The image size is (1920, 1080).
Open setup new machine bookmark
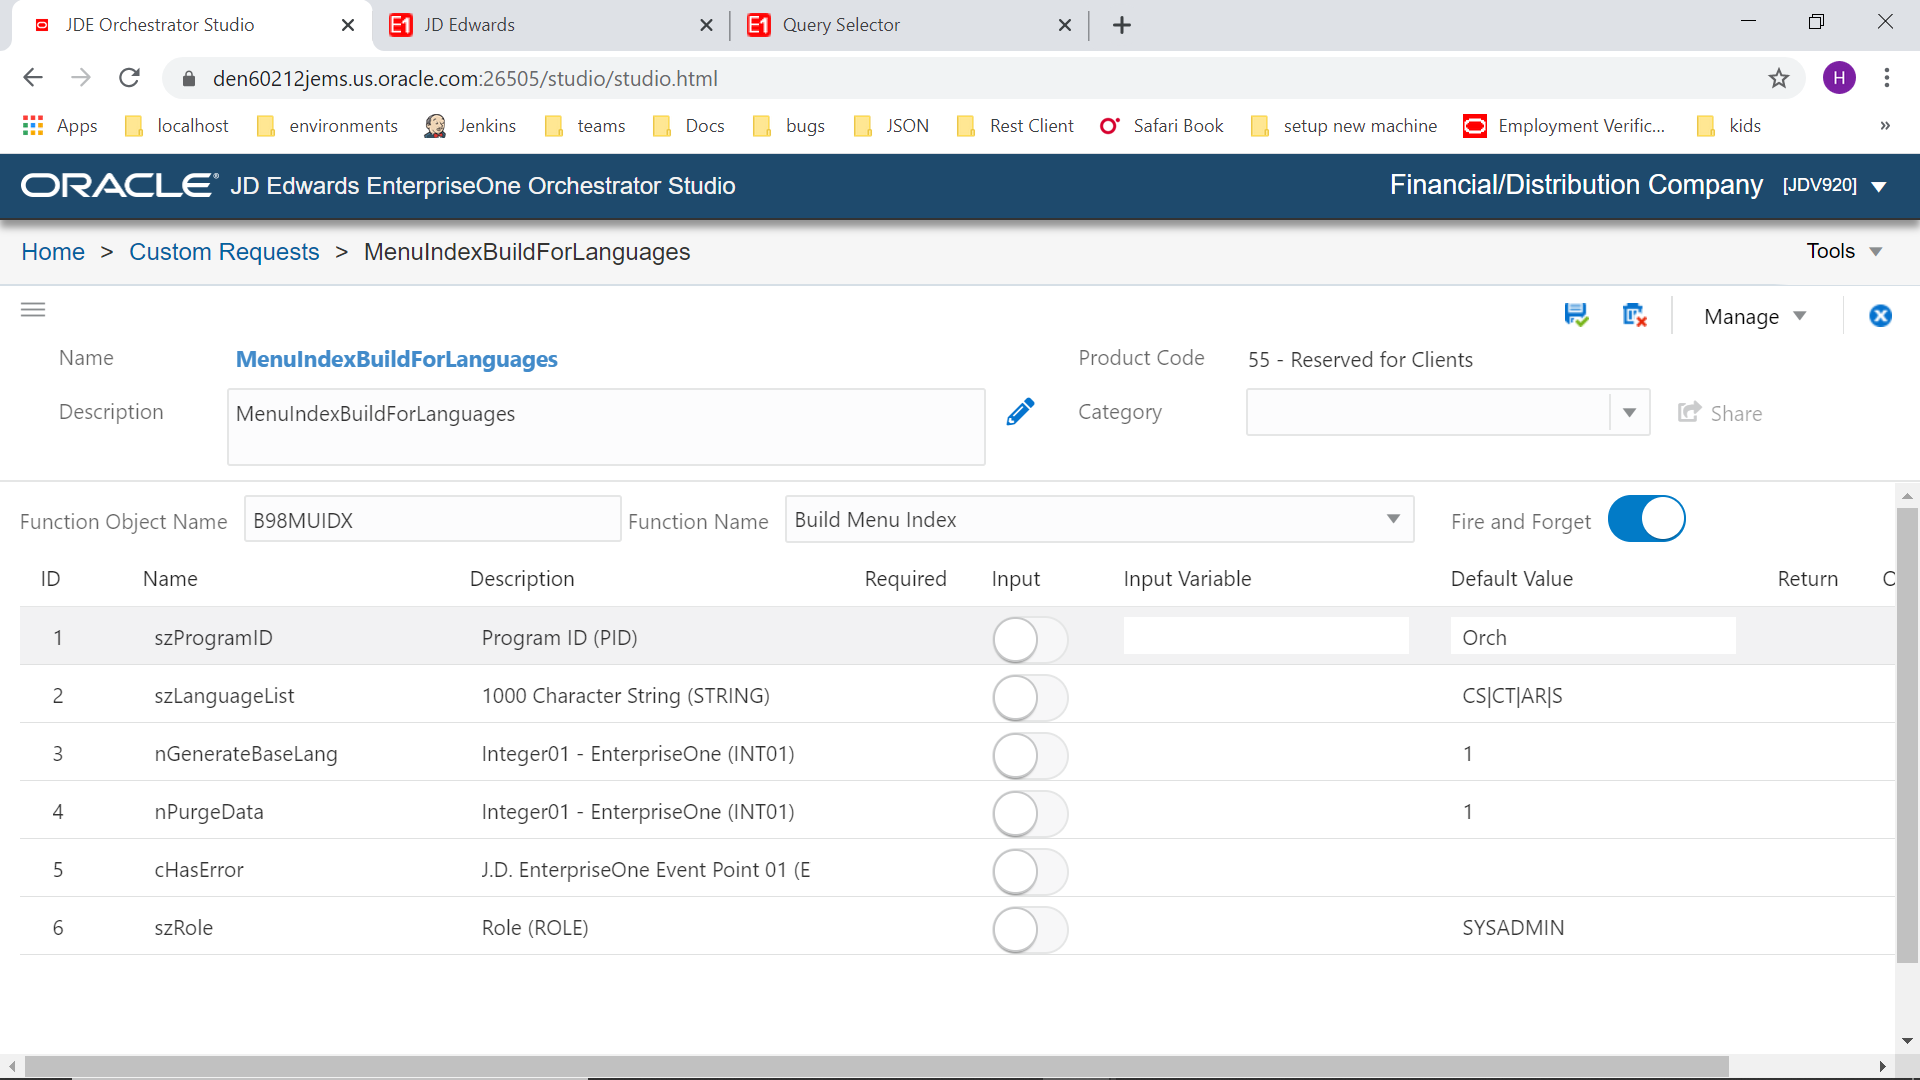1345,126
